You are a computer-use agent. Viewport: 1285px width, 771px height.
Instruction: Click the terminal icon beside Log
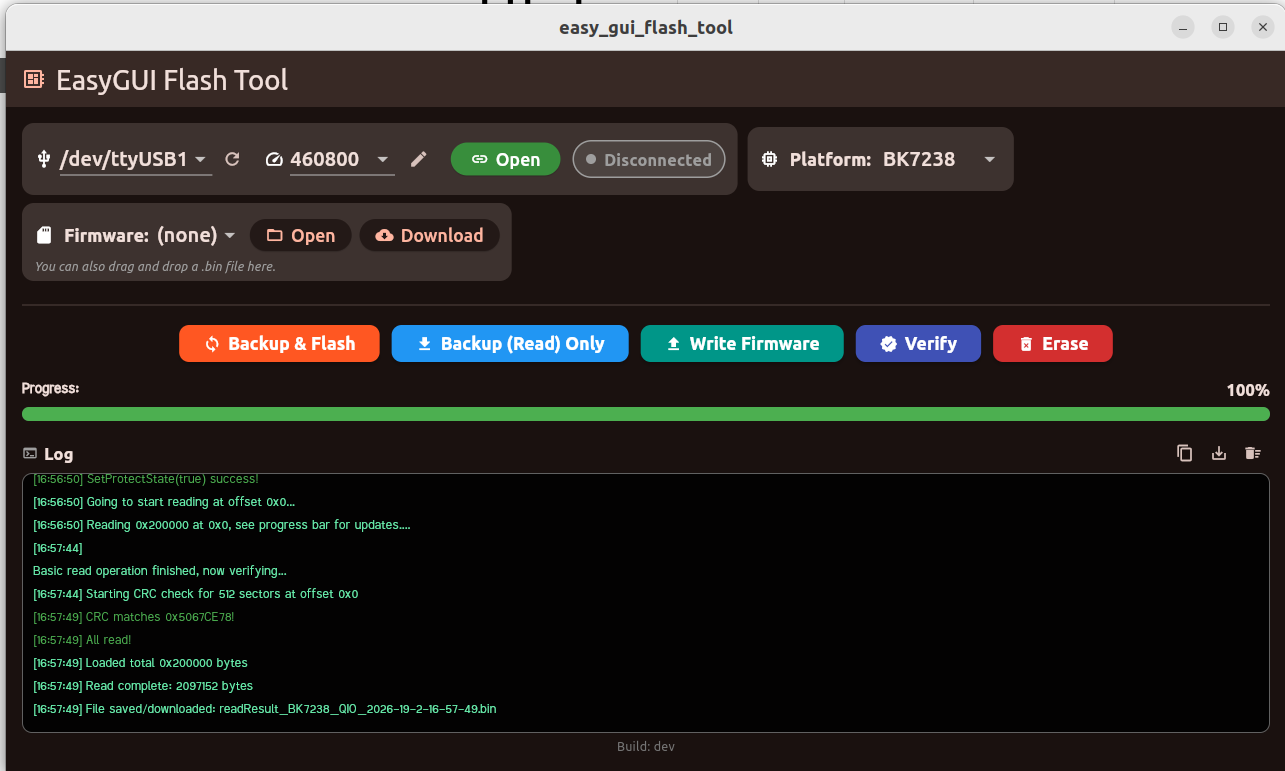click(30, 454)
